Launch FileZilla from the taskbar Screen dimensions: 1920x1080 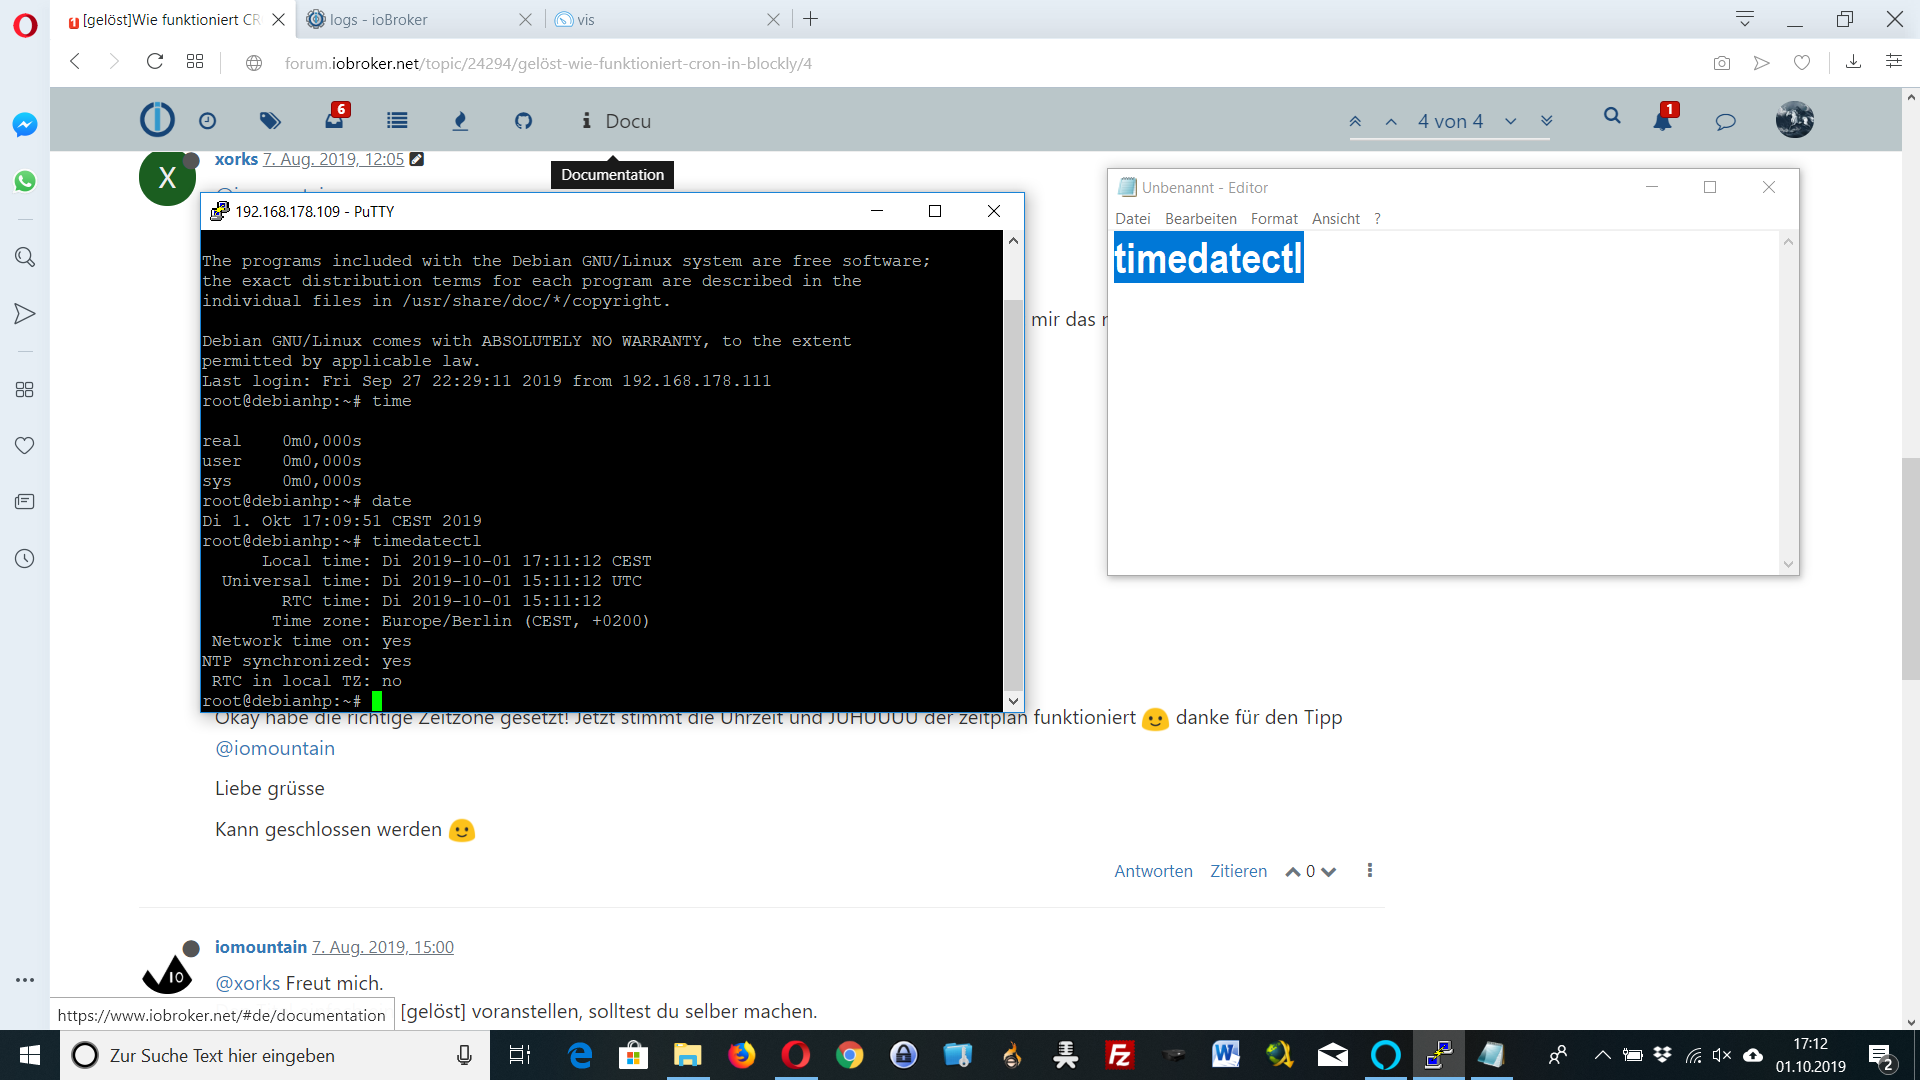(x=1120, y=1055)
